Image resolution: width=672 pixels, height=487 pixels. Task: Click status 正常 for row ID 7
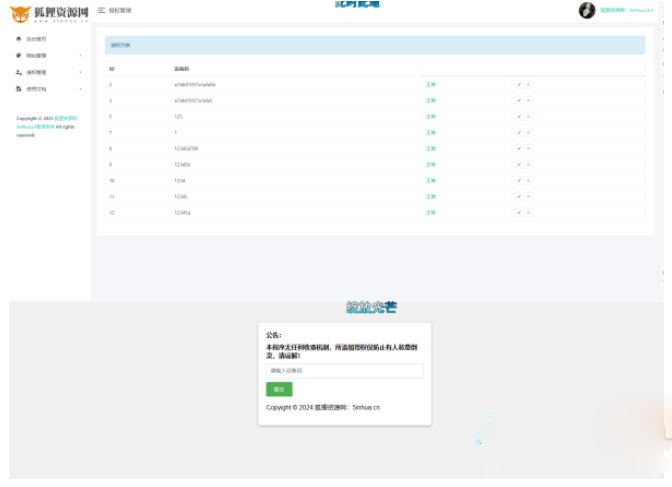[x=431, y=133]
